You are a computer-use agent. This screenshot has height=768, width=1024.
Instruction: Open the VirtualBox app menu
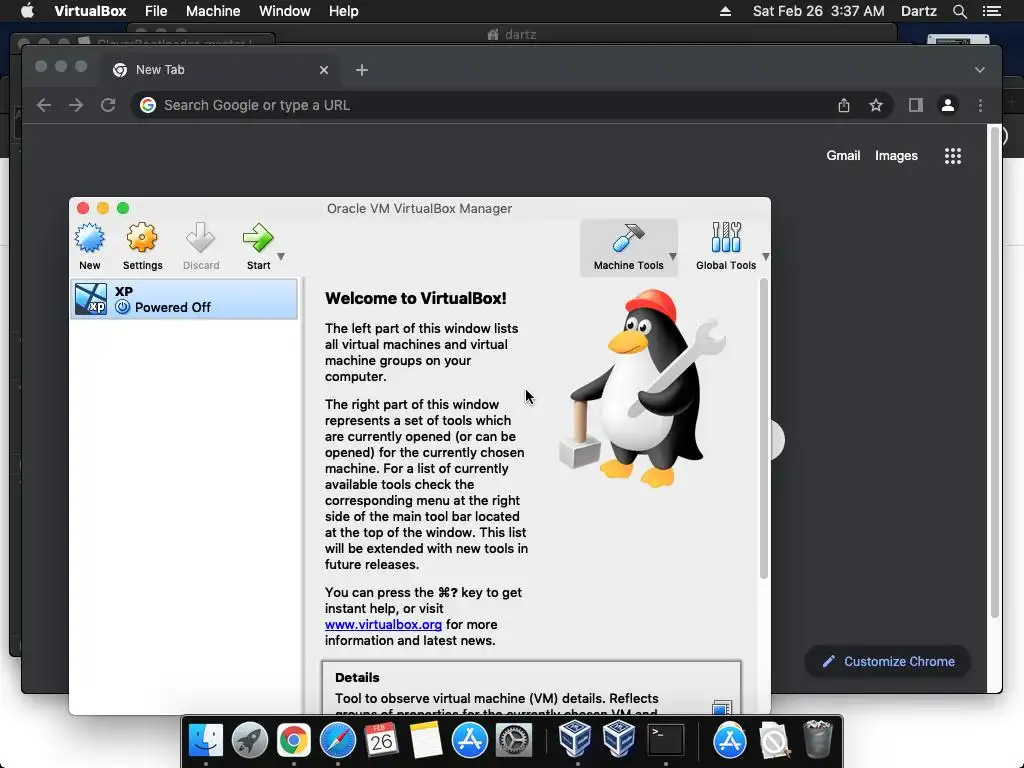click(x=90, y=11)
